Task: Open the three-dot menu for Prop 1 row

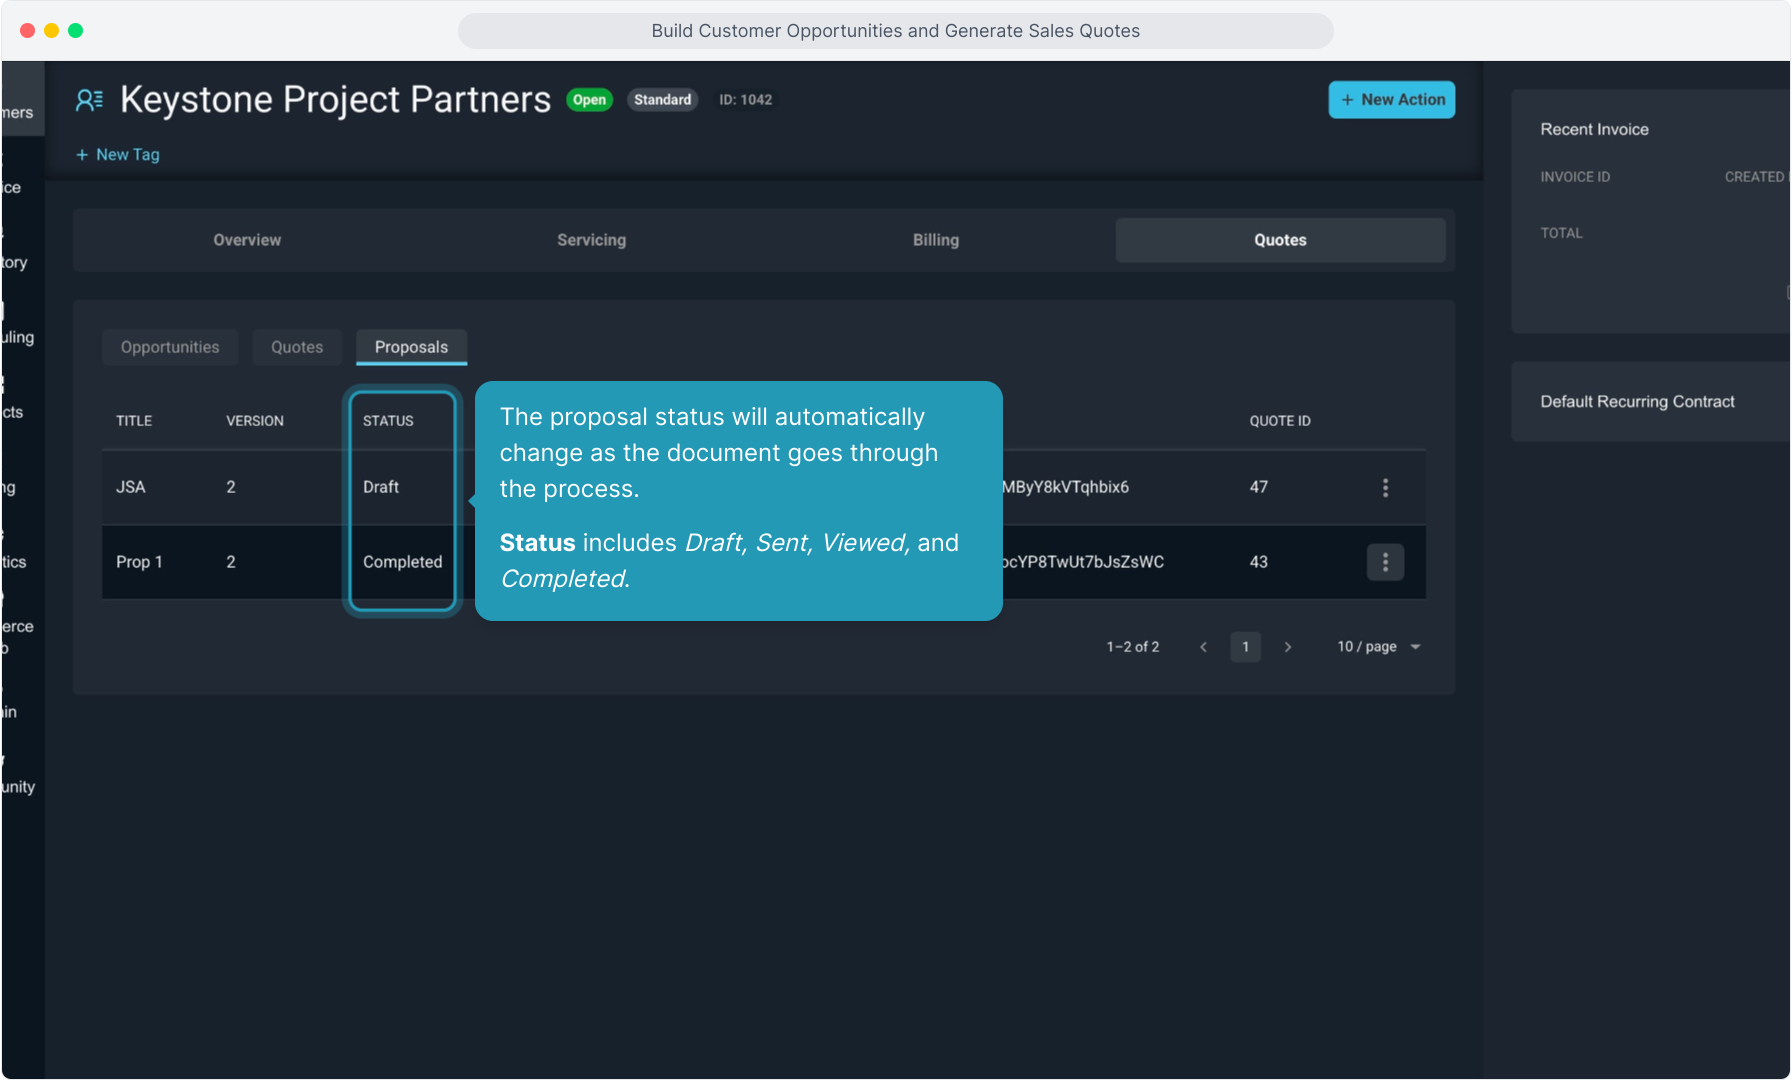Action: tap(1385, 562)
